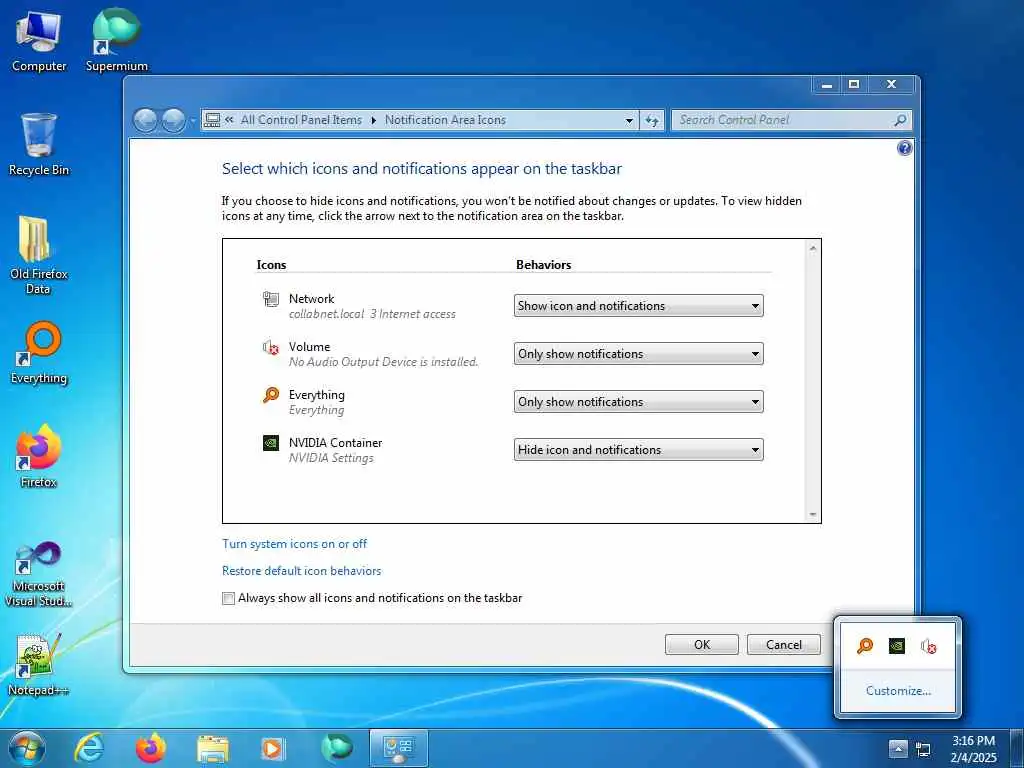Open the Help question mark icon
The height and width of the screenshot is (768, 1024).
tap(904, 148)
